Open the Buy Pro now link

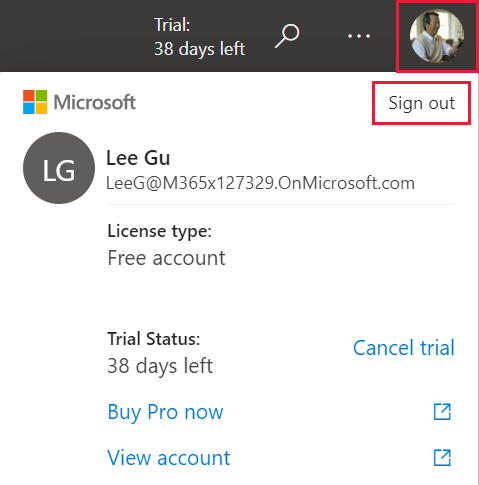pyautogui.click(x=165, y=412)
